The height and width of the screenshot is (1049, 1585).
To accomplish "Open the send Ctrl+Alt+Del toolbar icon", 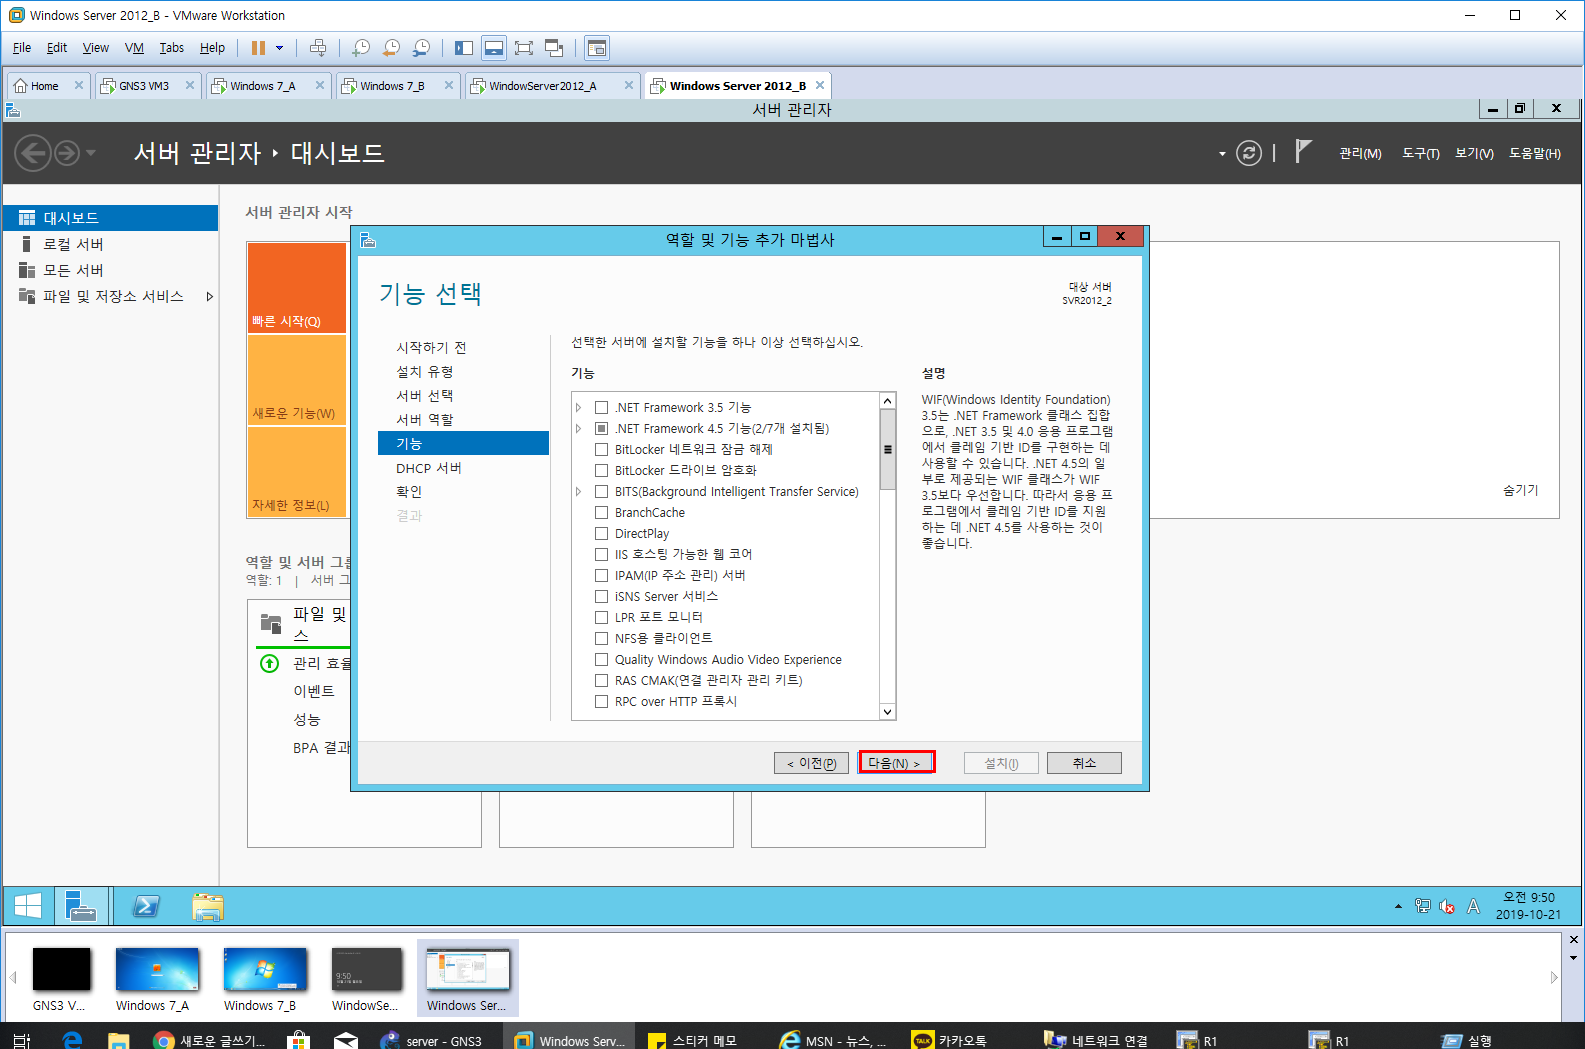I will (x=318, y=48).
